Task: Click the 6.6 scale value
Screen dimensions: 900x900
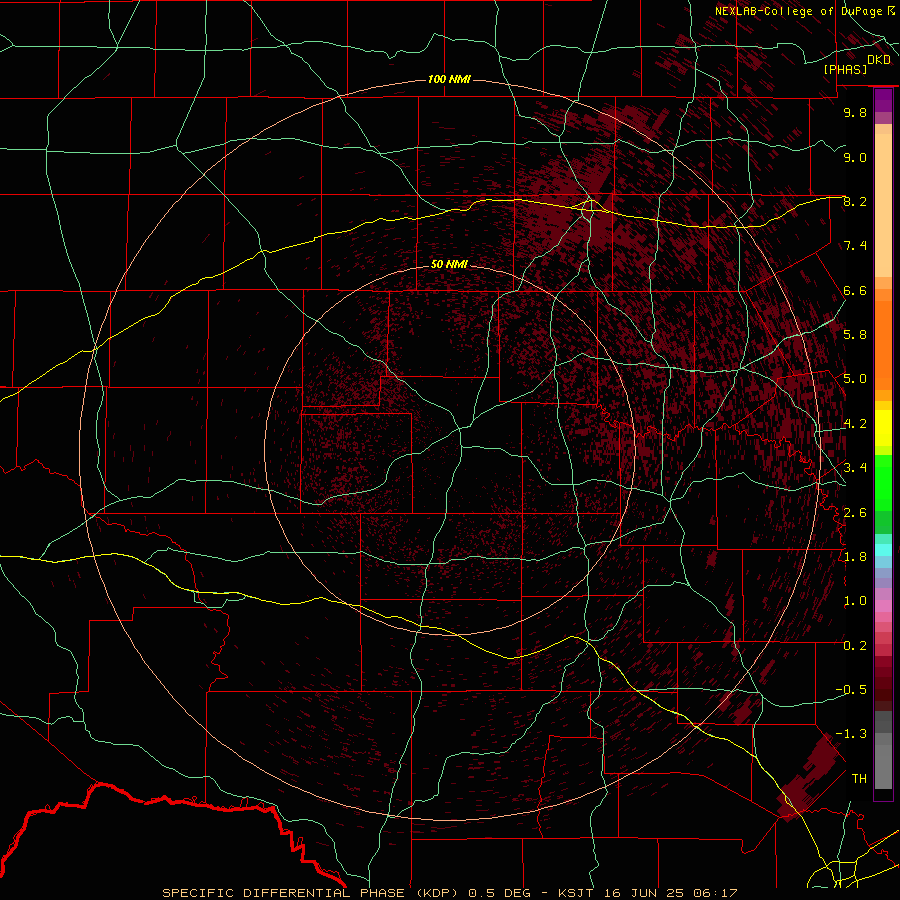Action: pos(855,290)
